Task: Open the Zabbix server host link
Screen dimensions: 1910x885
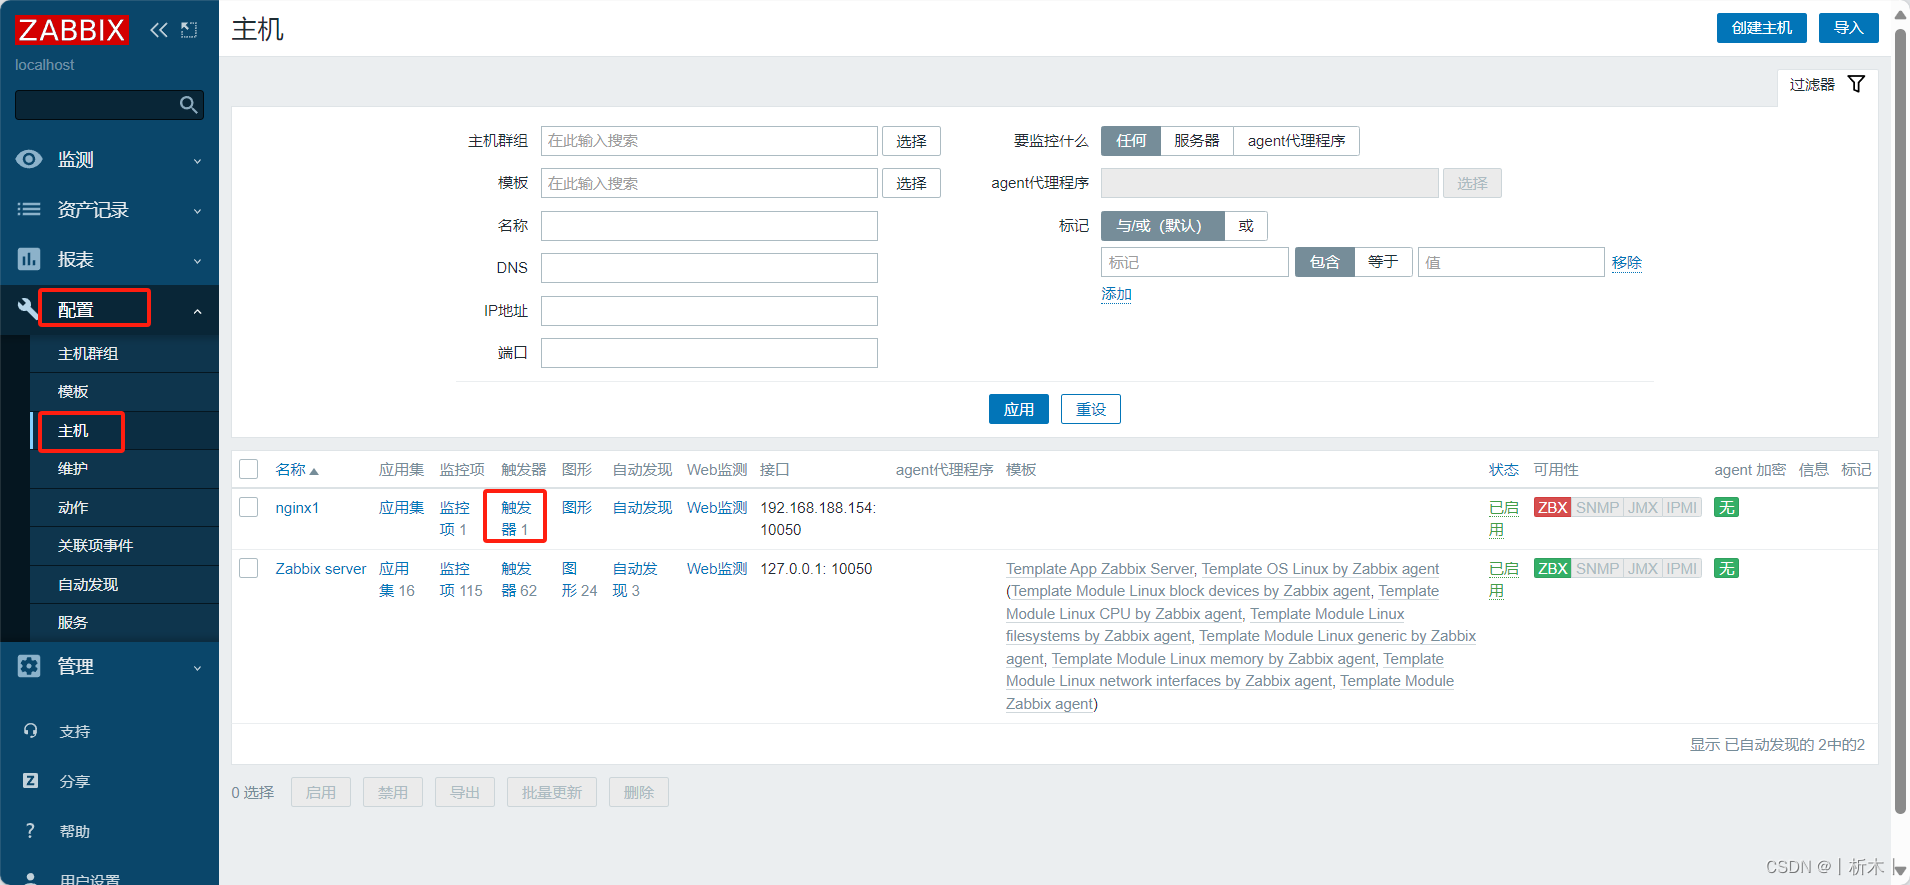Action: pyautogui.click(x=321, y=569)
